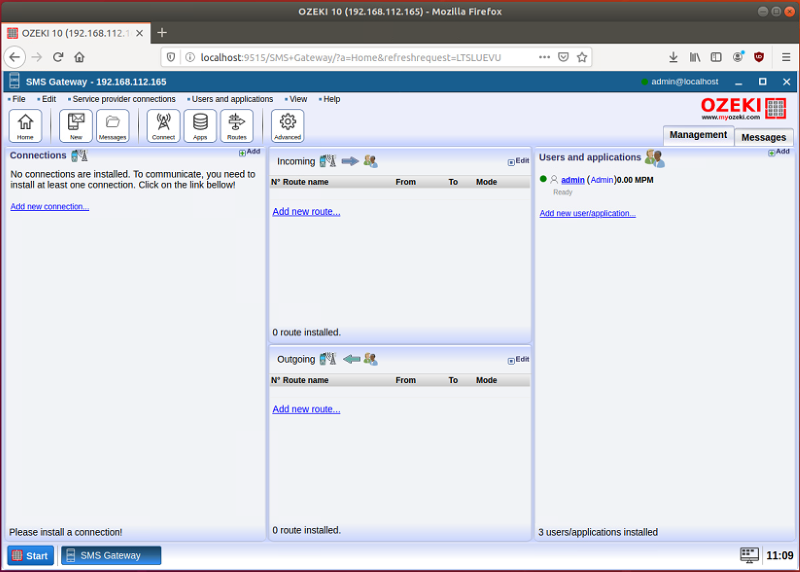This screenshot has width=800, height=572.
Task: Save page to Pocket icon
Action: (x=563, y=57)
